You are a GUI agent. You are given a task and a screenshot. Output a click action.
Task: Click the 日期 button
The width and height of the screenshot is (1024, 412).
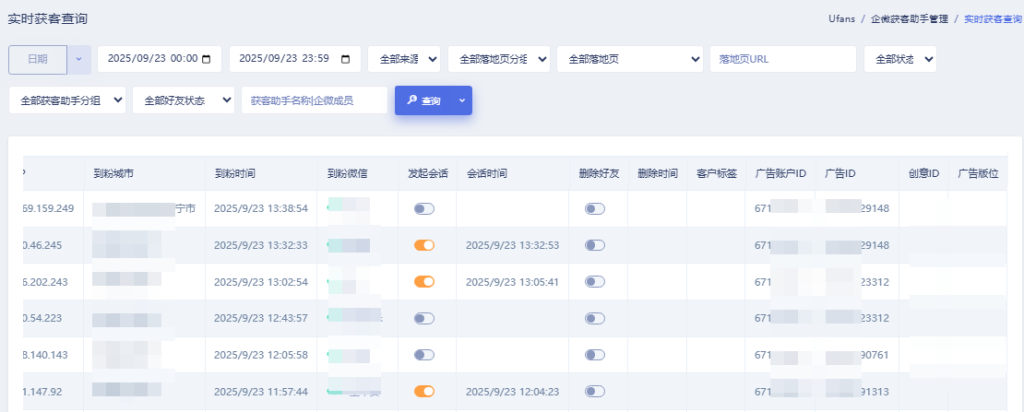tap(37, 60)
